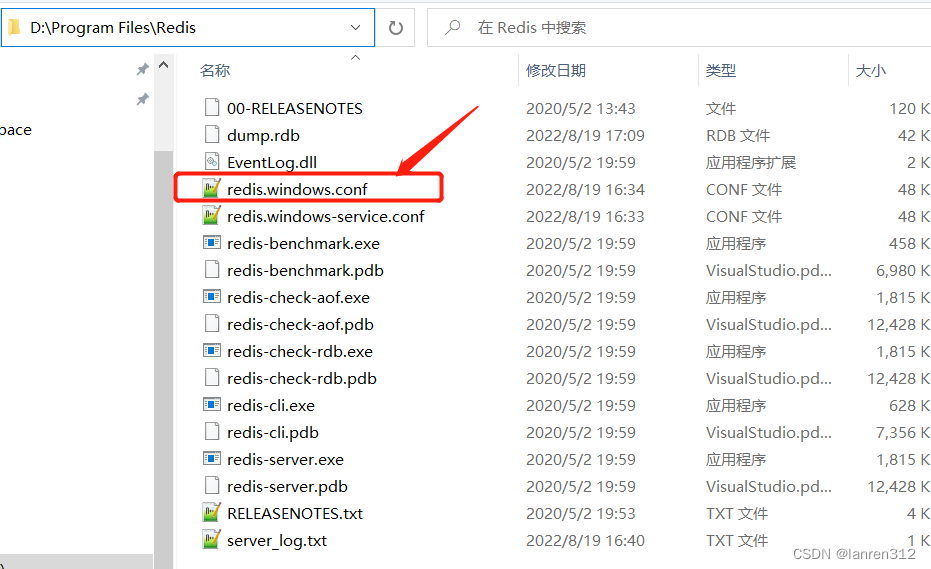931x569 pixels.
Task: Click the upper pin icon in the navigation pane
Action: tap(142, 69)
